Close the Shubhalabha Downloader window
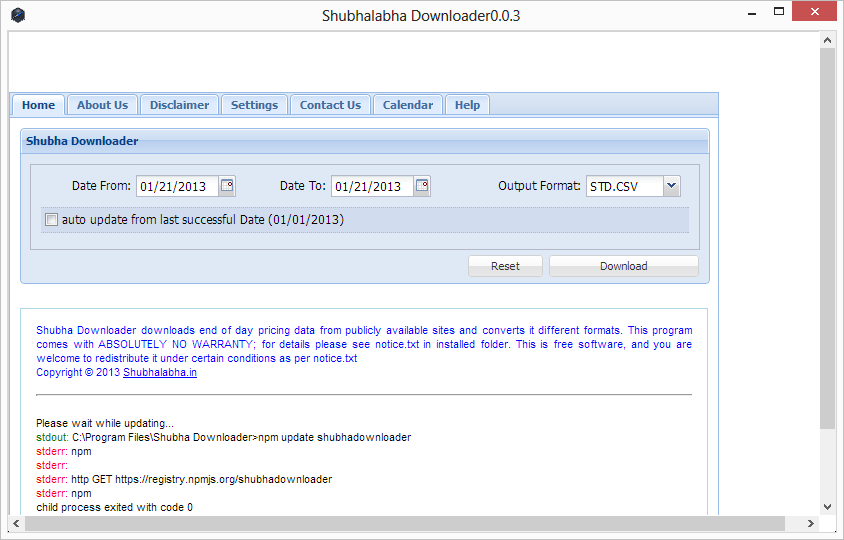844x540 pixels. coord(814,11)
